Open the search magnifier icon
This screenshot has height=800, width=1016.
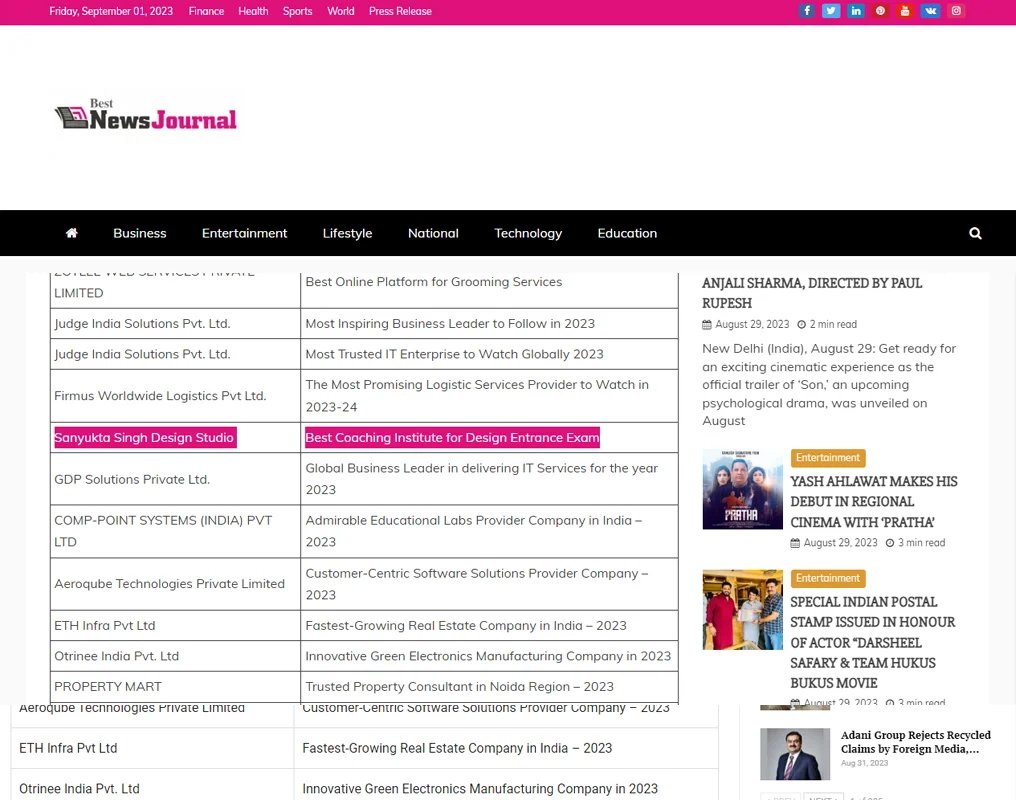click(975, 233)
